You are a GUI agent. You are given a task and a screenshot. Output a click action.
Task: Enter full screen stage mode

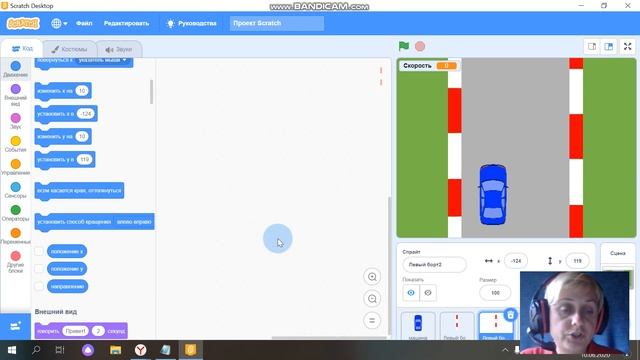(x=628, y=47)
